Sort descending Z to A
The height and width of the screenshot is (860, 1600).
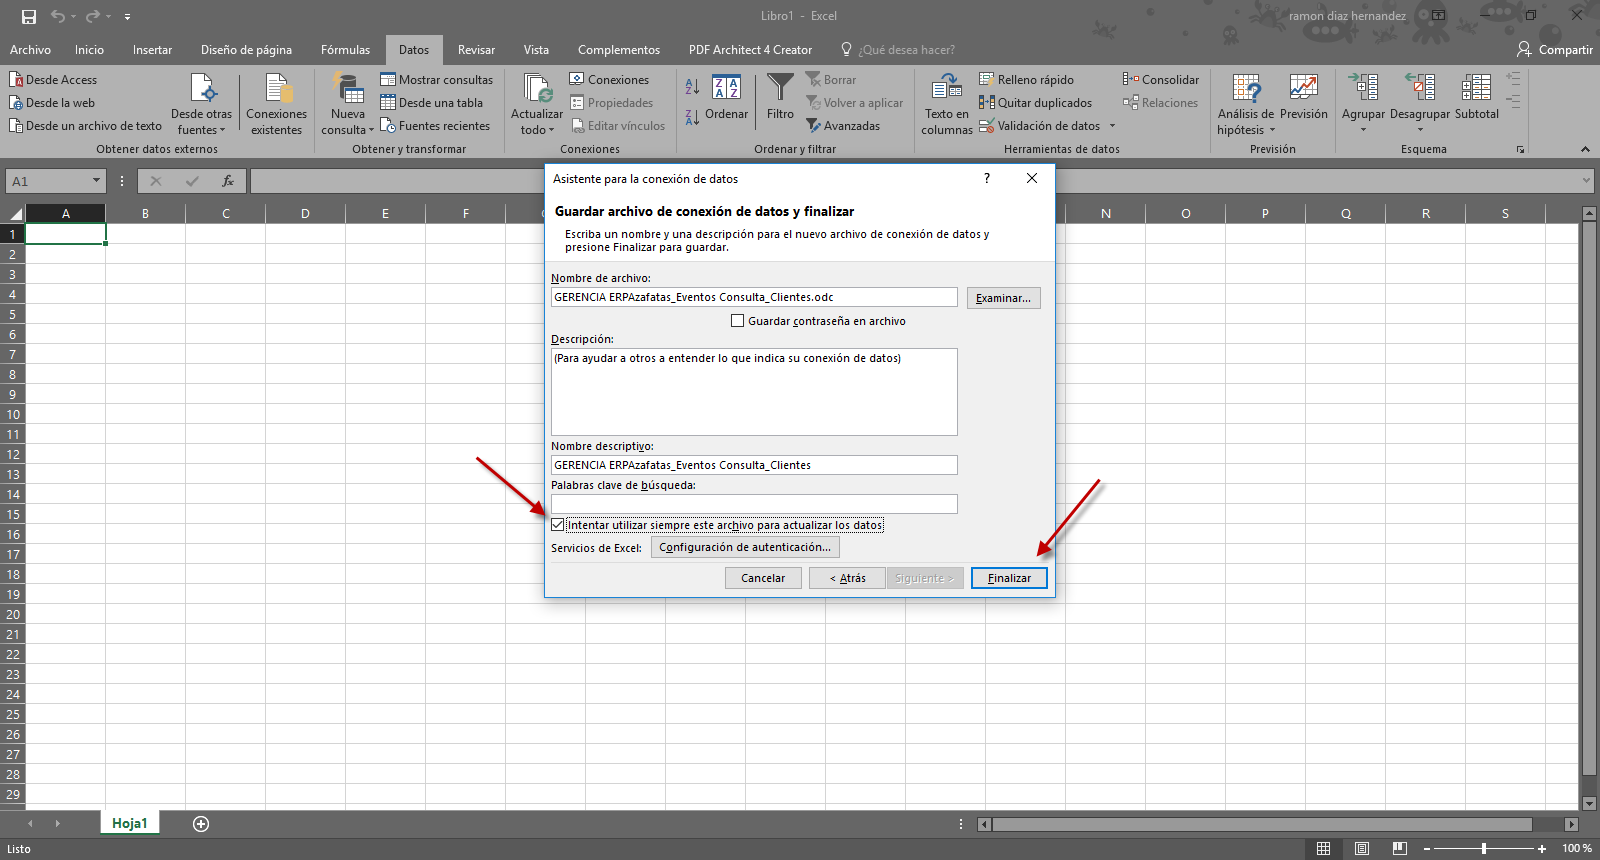coord(692,117)
